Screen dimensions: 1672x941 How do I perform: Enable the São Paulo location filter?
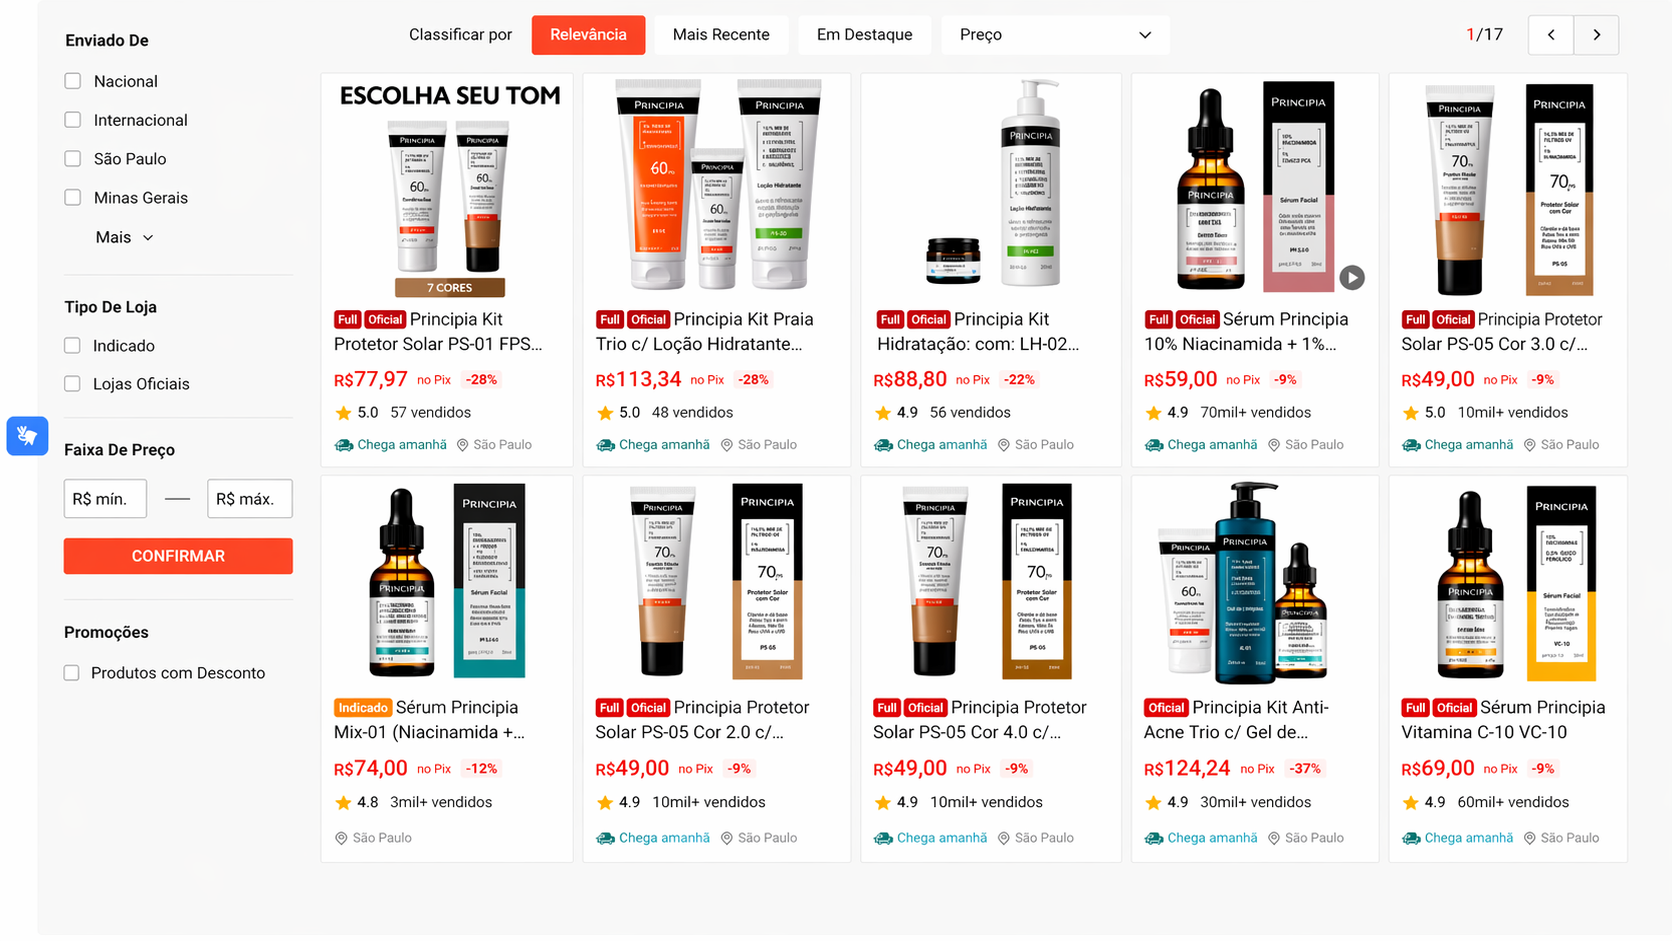(x=73, y=159)
